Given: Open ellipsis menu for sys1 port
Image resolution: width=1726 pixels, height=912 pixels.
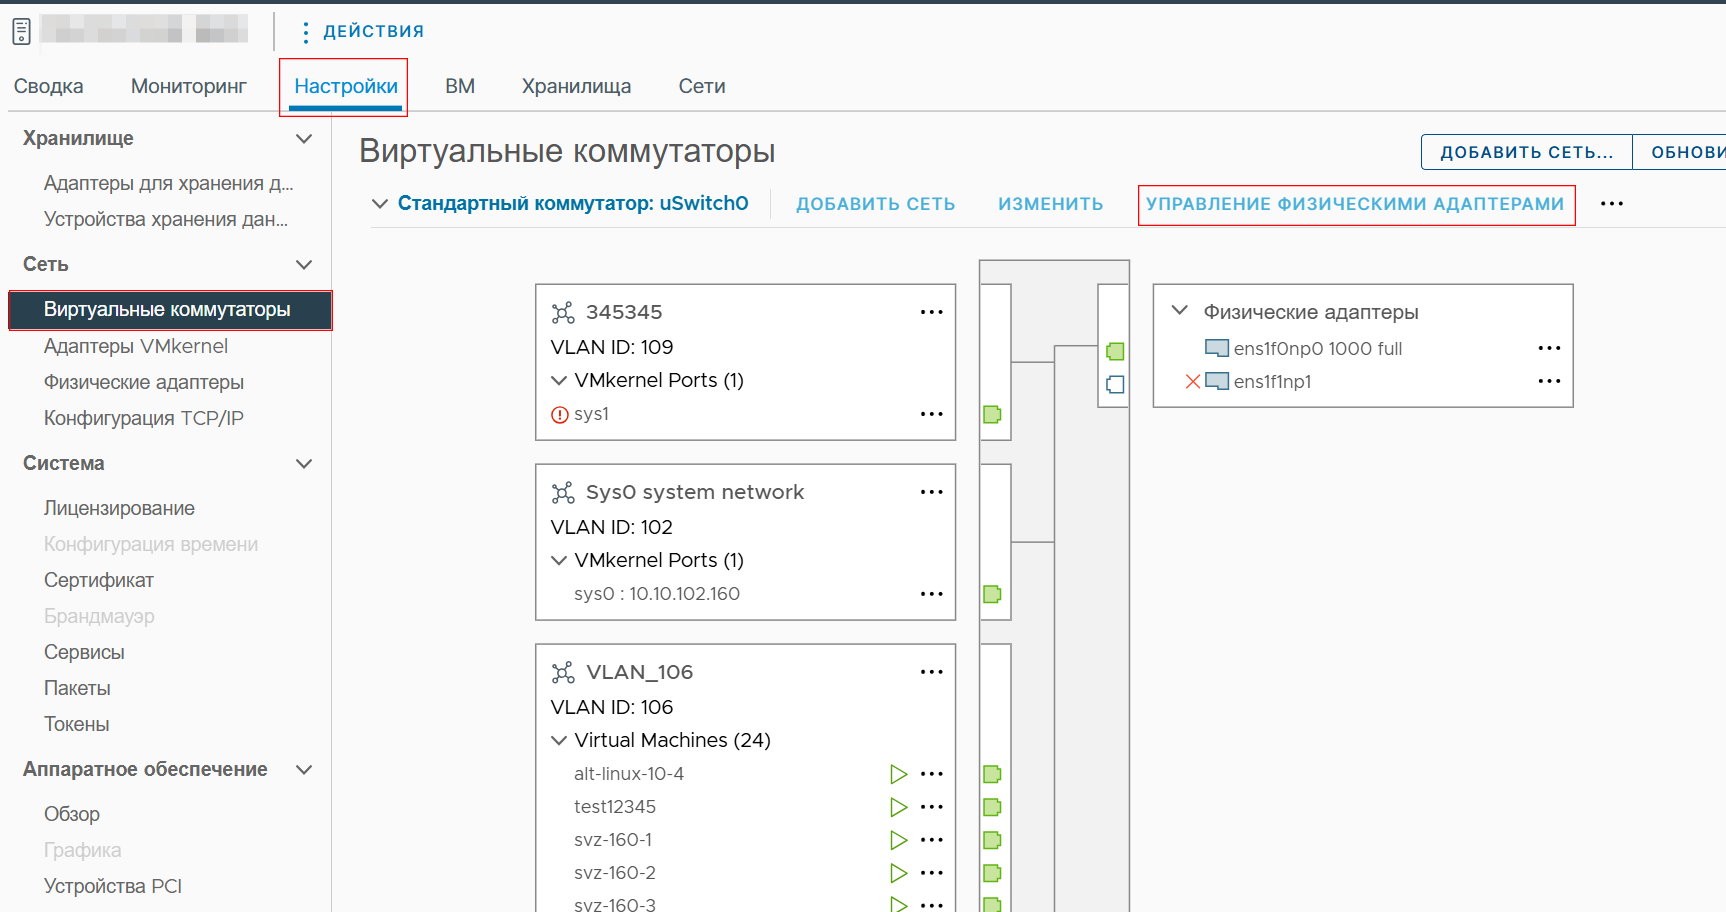Looking at the screenshot, I should click(x=932, y=414).
